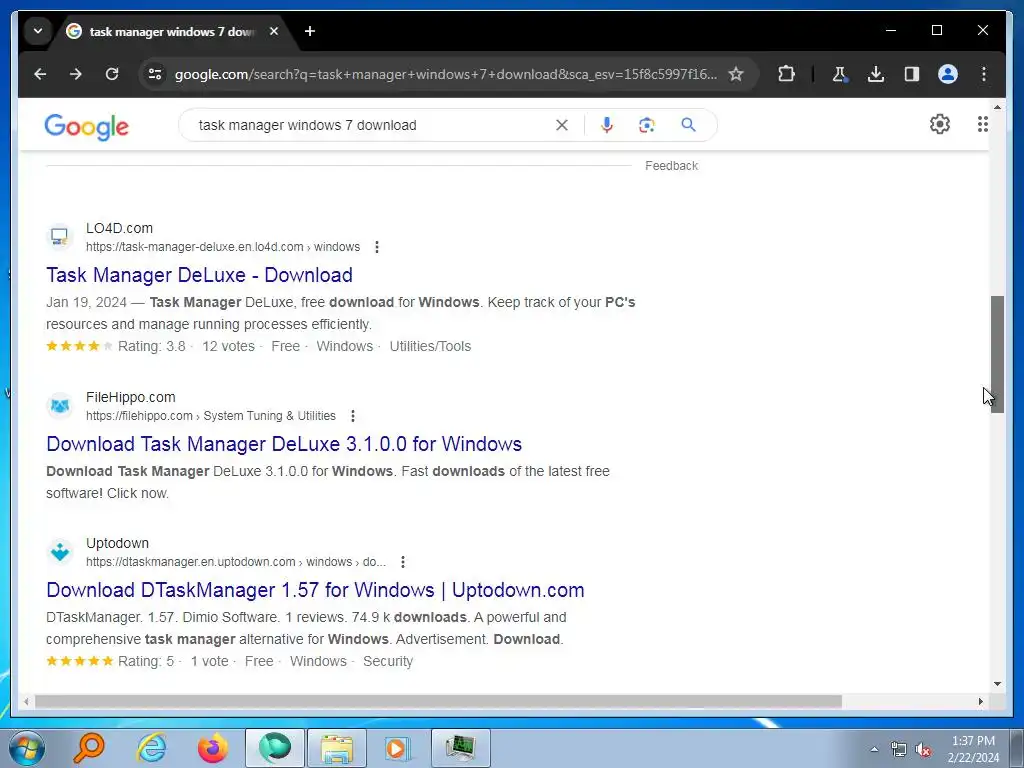The height and width of the screenshot is (768, 1024).
Task: Open more options for LO4D.com result
Action: point(377,247)
